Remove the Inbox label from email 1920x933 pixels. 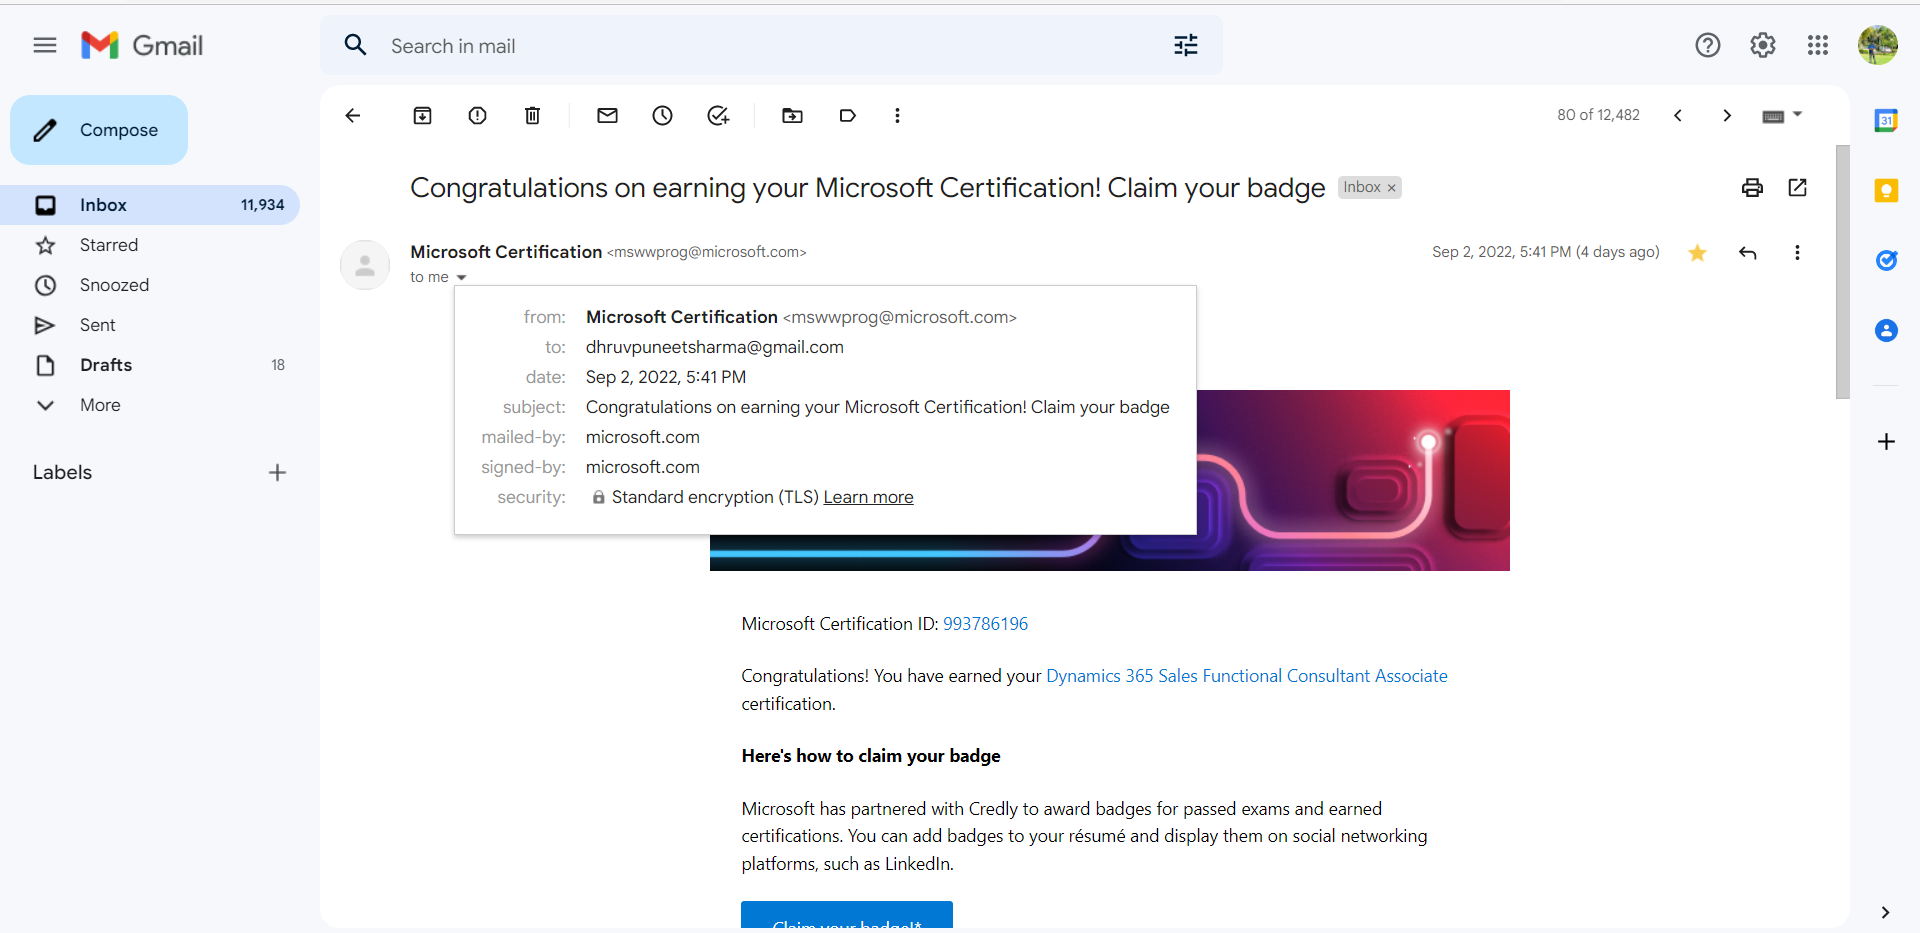coord(1391,188)
